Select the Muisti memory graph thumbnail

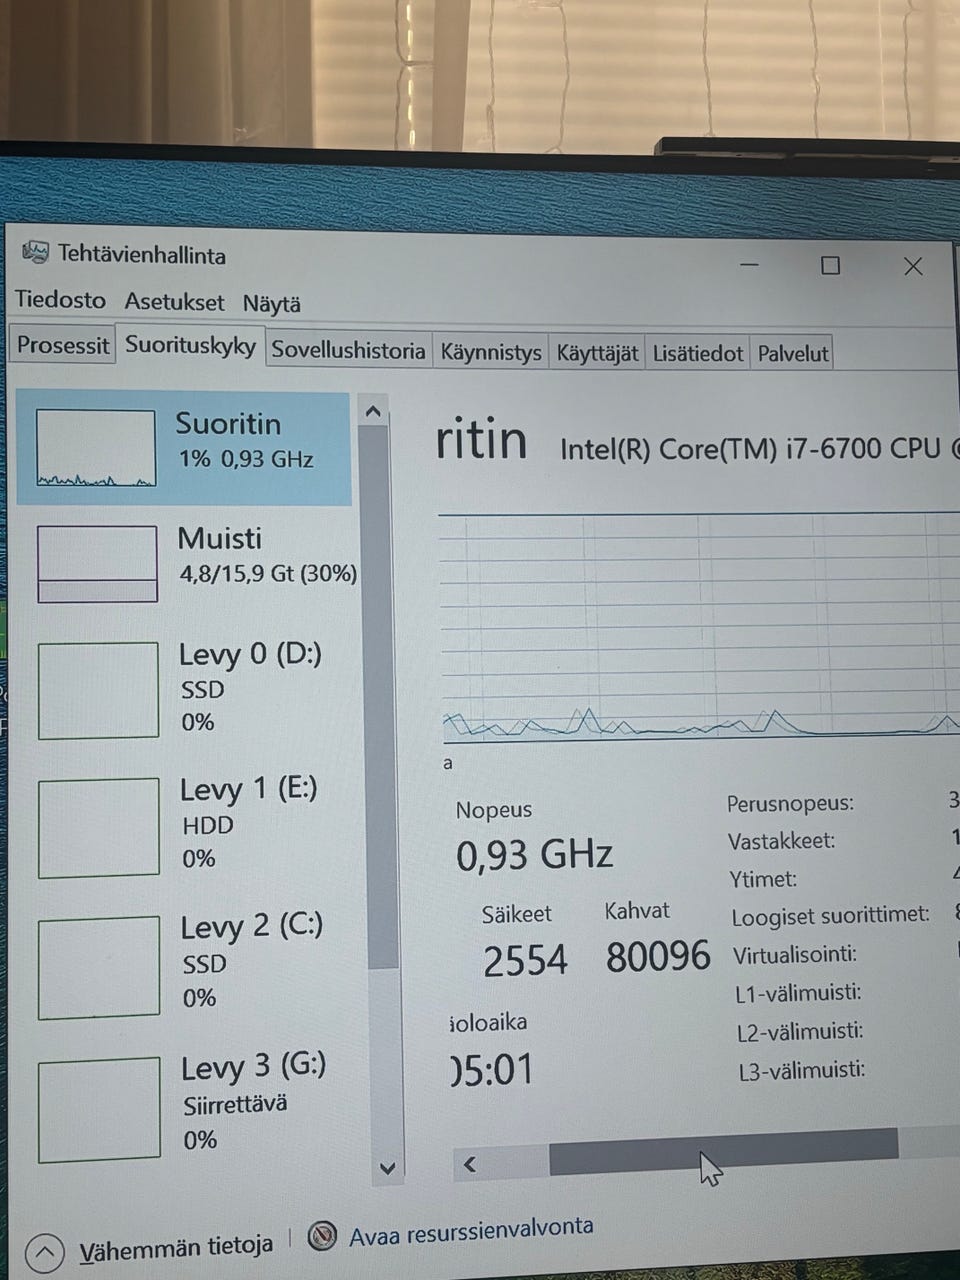97,564
